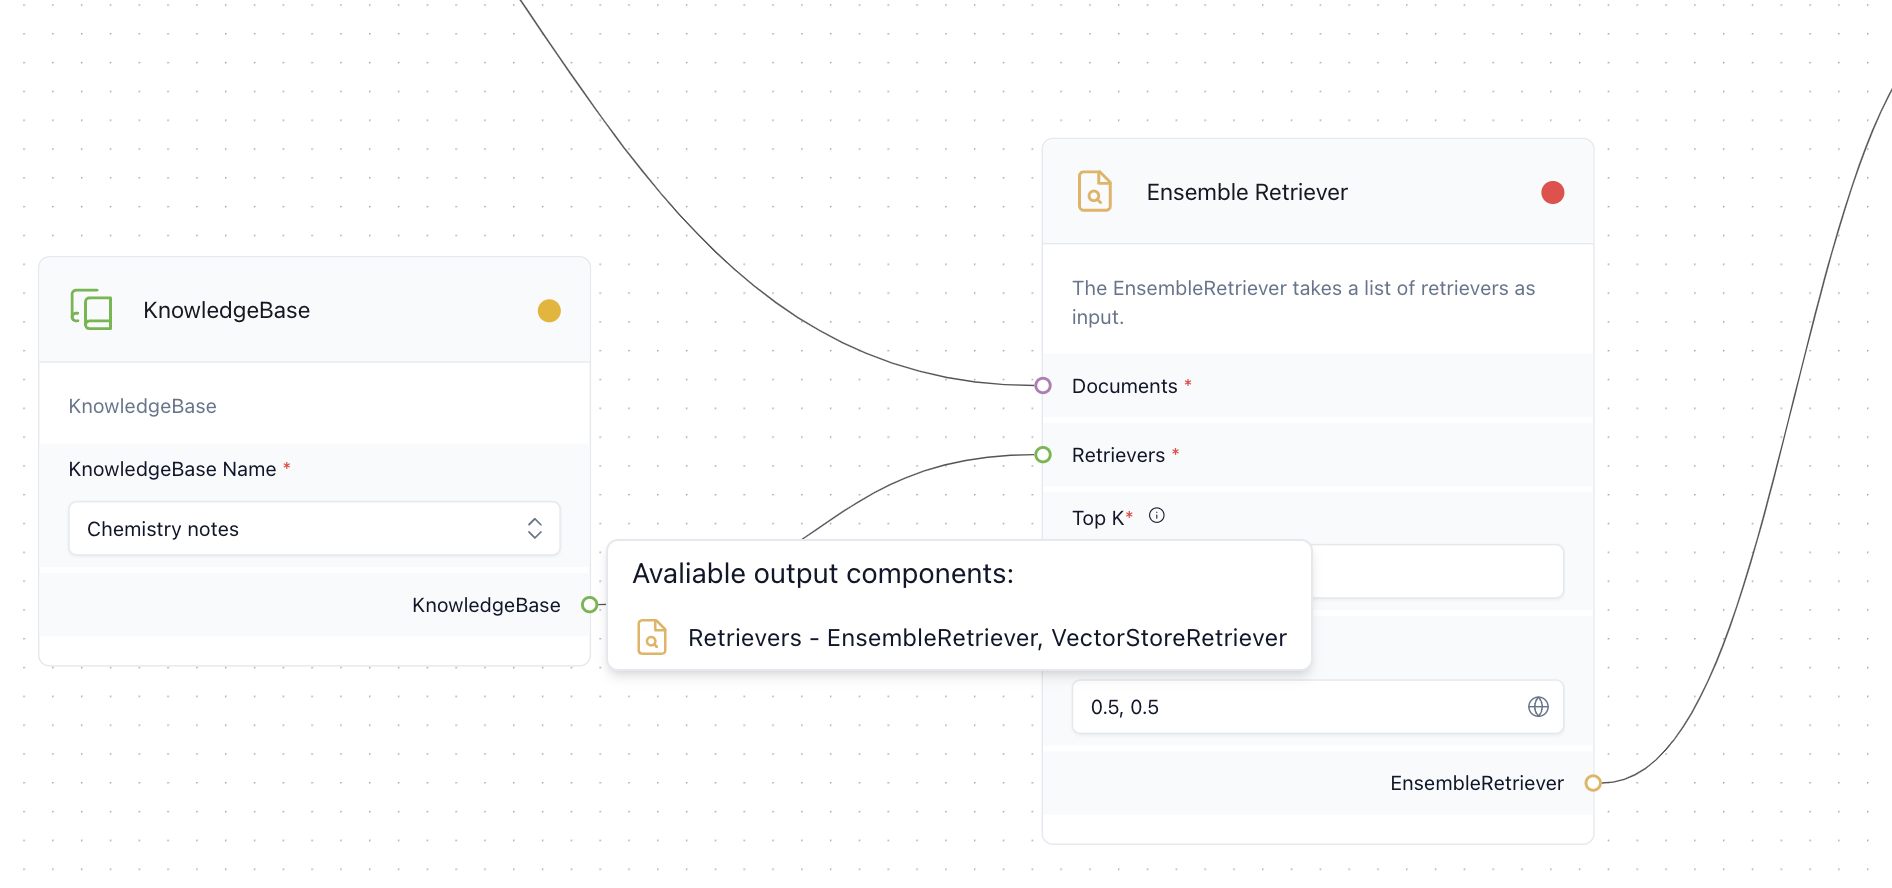Click the up-down chevron in KnowledgeBase Name selector
The width and height of the screenshot is (1892, 888).
pos(535,529)
